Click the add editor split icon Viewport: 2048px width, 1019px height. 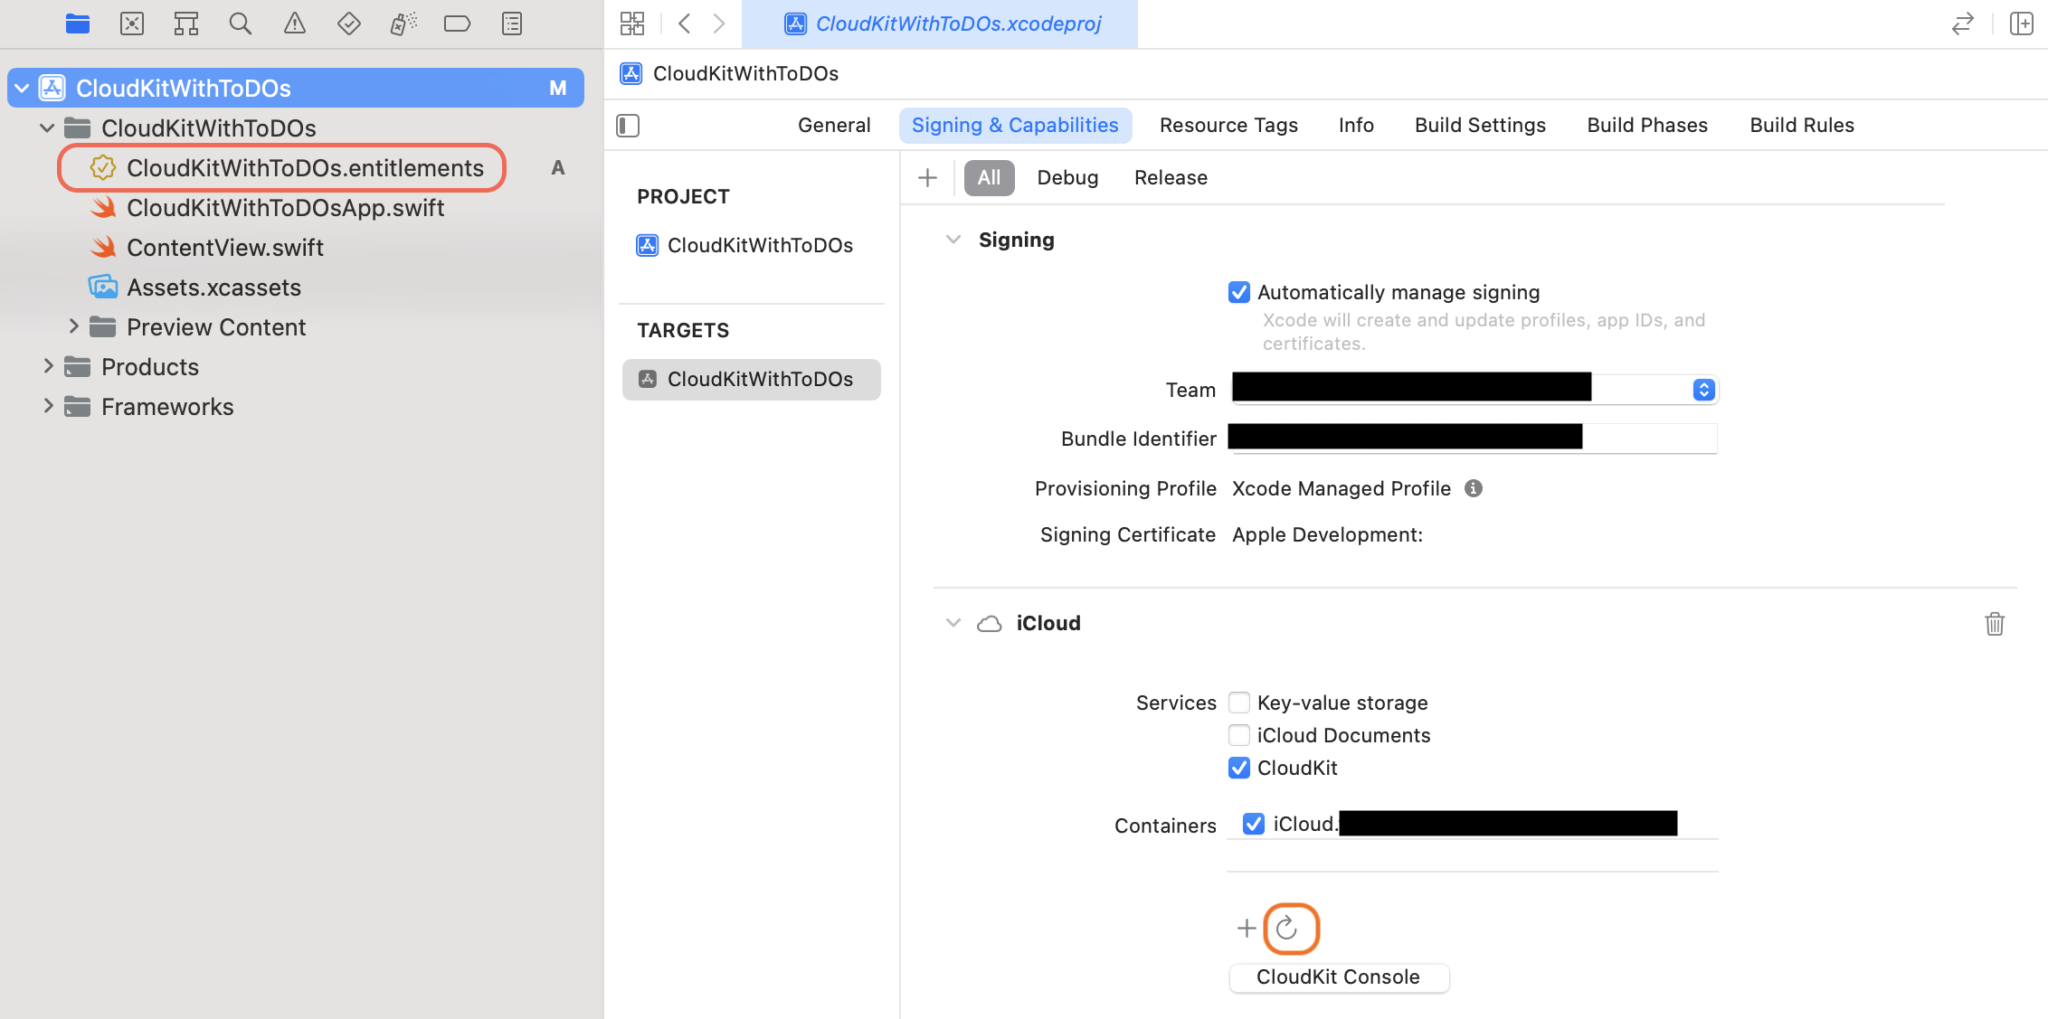tap(2021, 23)
